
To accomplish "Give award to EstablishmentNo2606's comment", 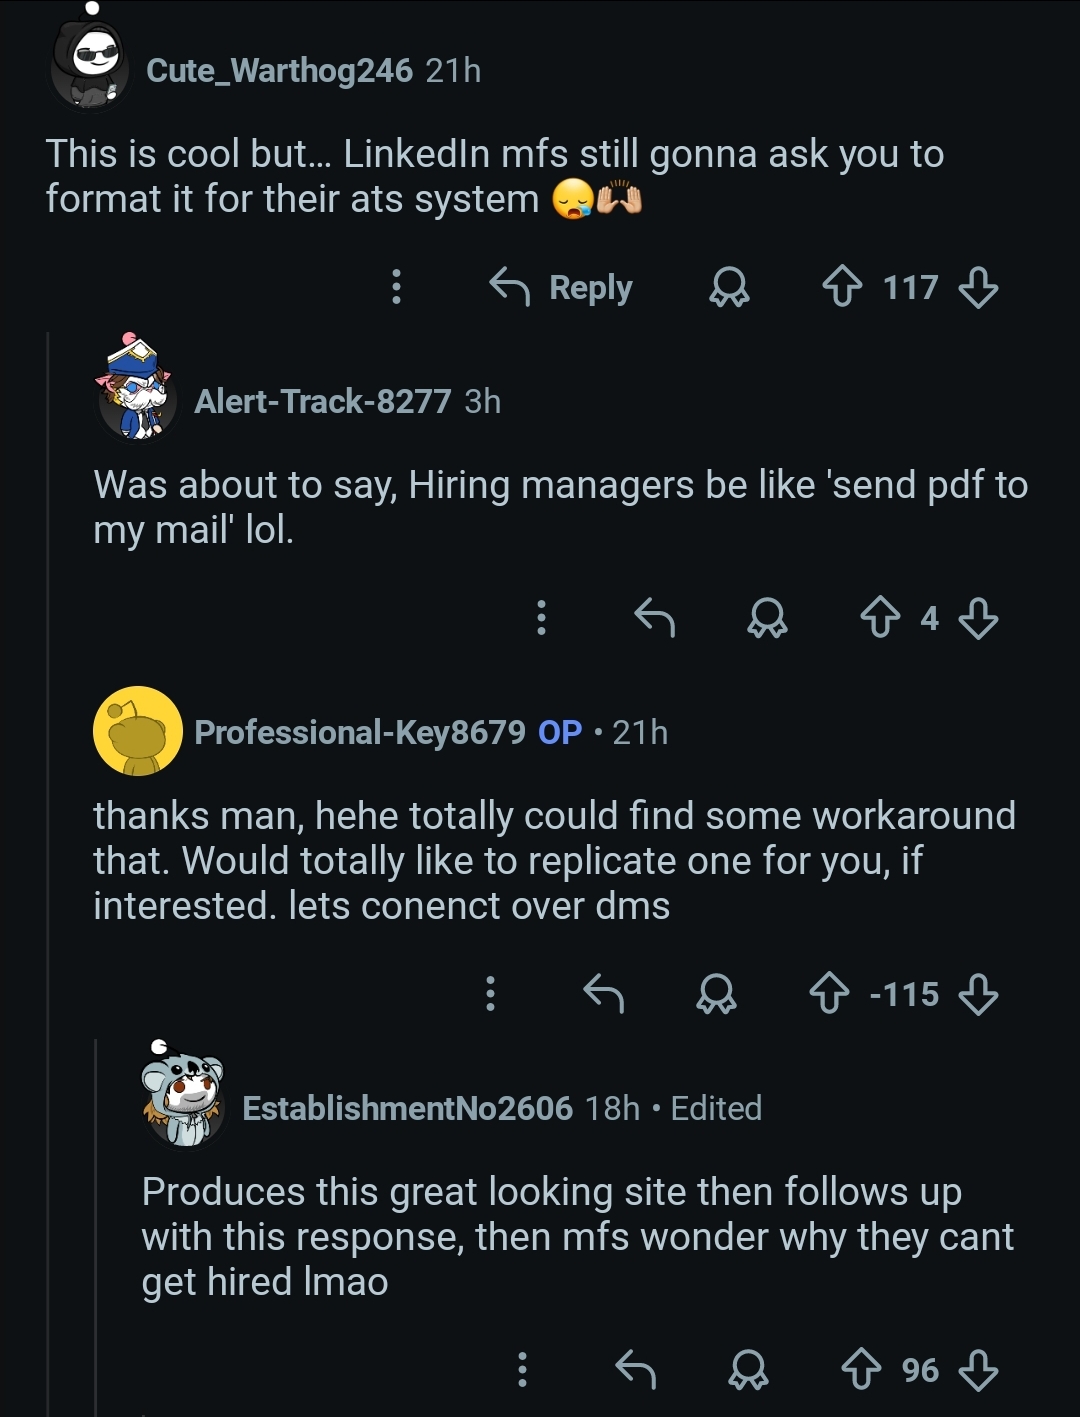I will click(x=748, y=1369).
